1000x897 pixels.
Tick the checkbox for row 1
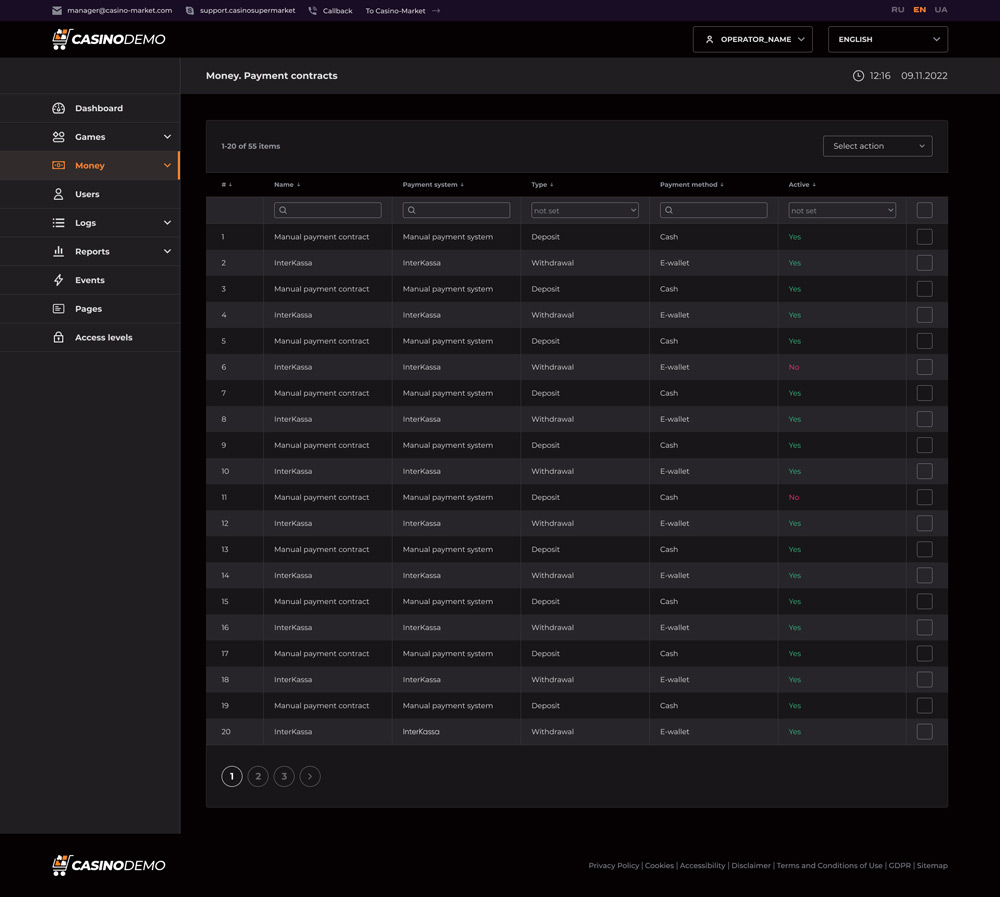click(x=924, y=237)
